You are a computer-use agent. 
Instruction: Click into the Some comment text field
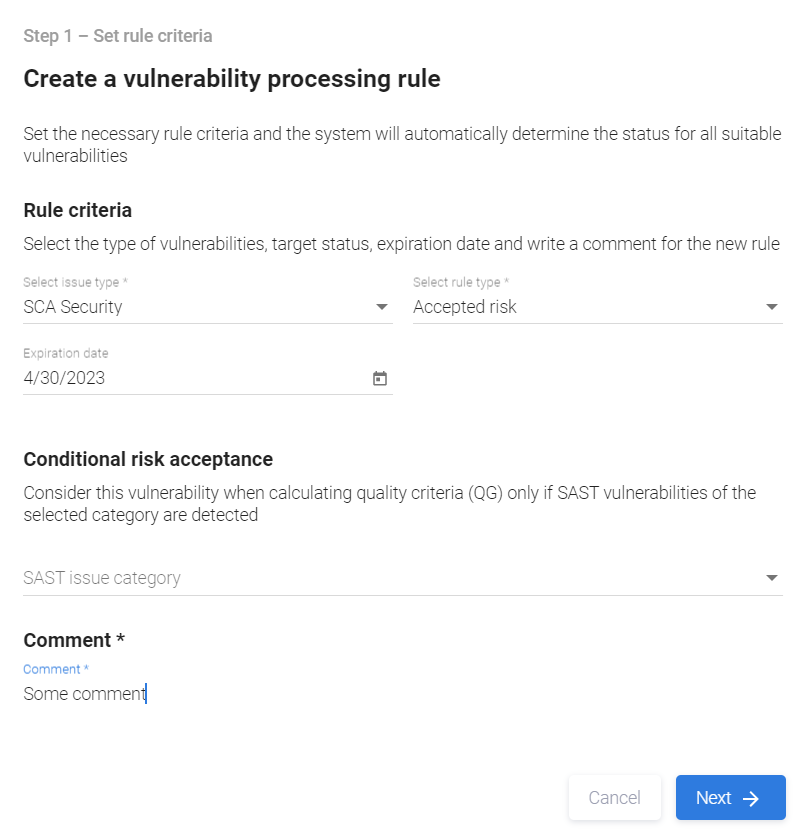tap(300, 693)
